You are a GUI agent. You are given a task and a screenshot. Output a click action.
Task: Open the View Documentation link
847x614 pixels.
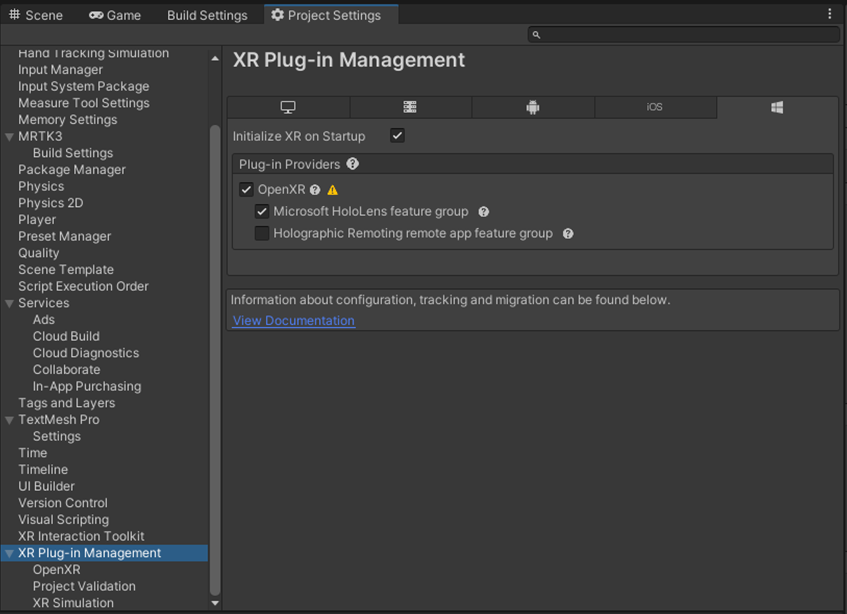294,321
